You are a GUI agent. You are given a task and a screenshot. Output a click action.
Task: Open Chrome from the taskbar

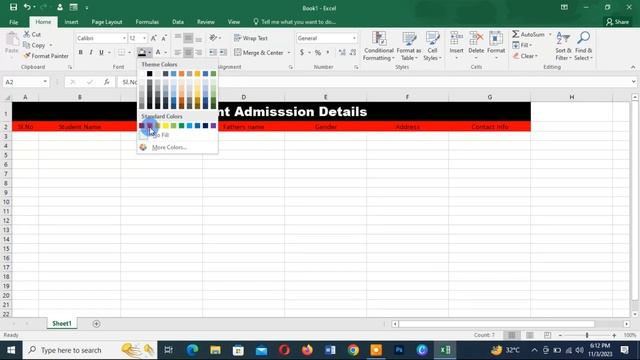[x=353, y=350]
